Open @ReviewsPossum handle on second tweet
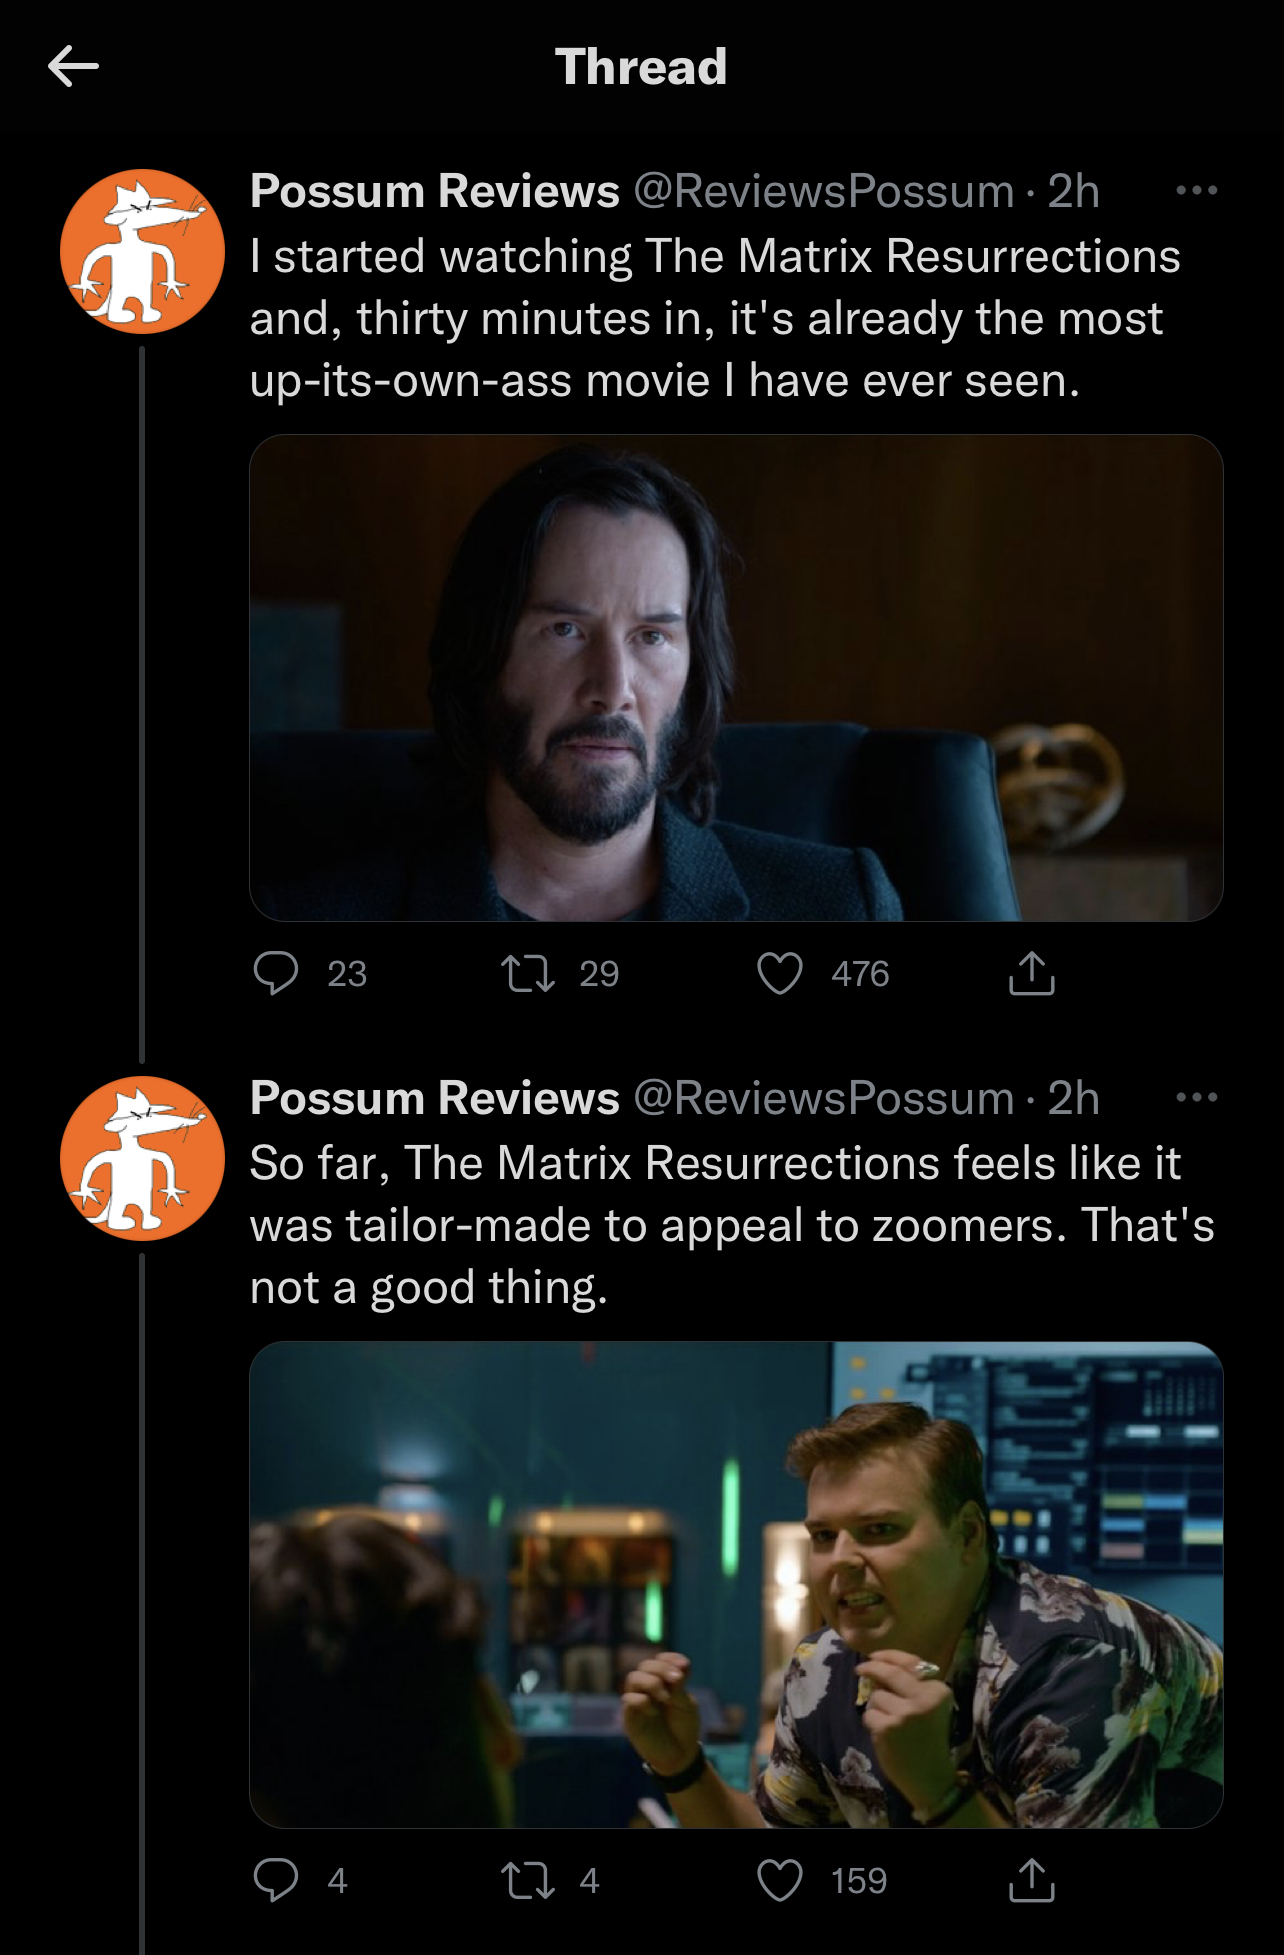 [824, 1098]
